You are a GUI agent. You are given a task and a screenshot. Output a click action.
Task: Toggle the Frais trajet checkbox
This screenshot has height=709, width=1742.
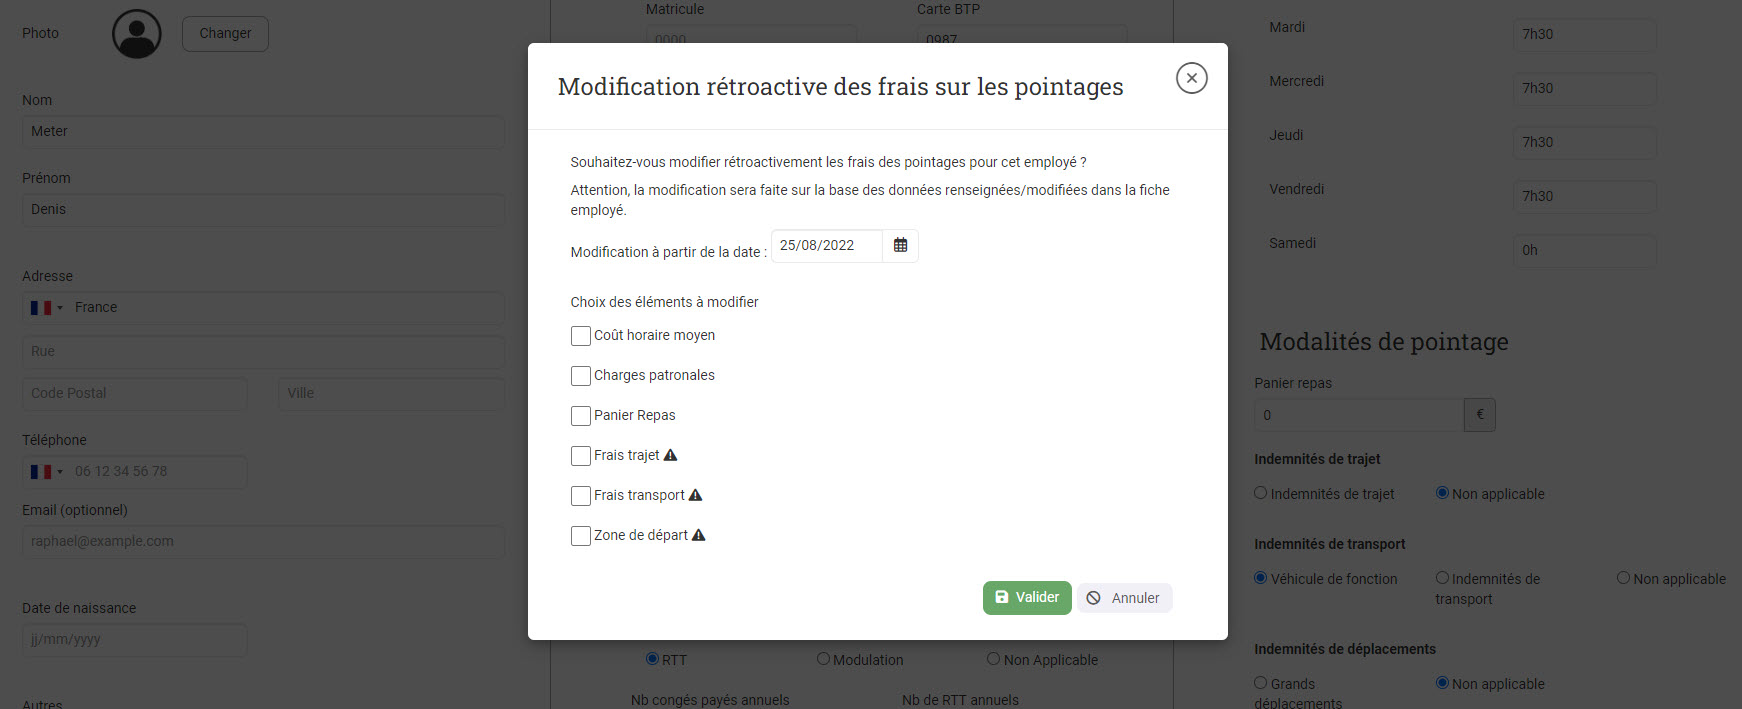coord(580,456)
